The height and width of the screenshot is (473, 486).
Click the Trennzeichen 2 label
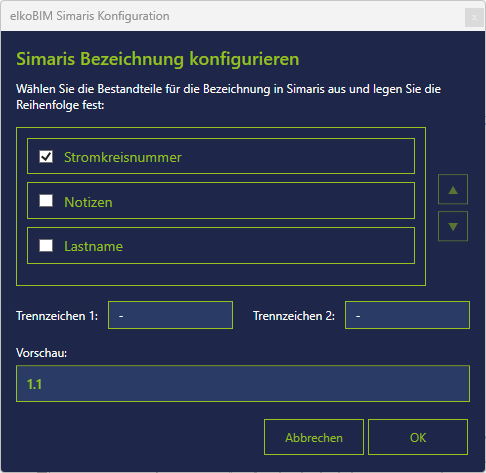coord(294,316)
